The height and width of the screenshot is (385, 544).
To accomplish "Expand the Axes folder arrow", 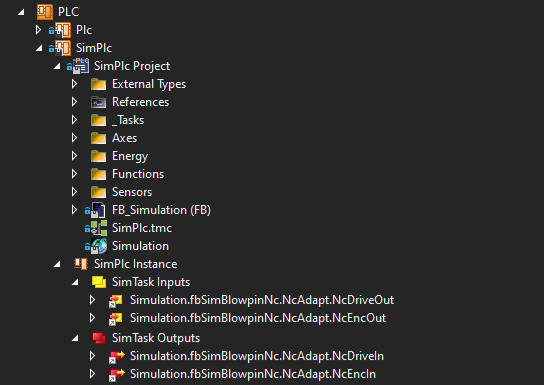I will pos(74,138).
